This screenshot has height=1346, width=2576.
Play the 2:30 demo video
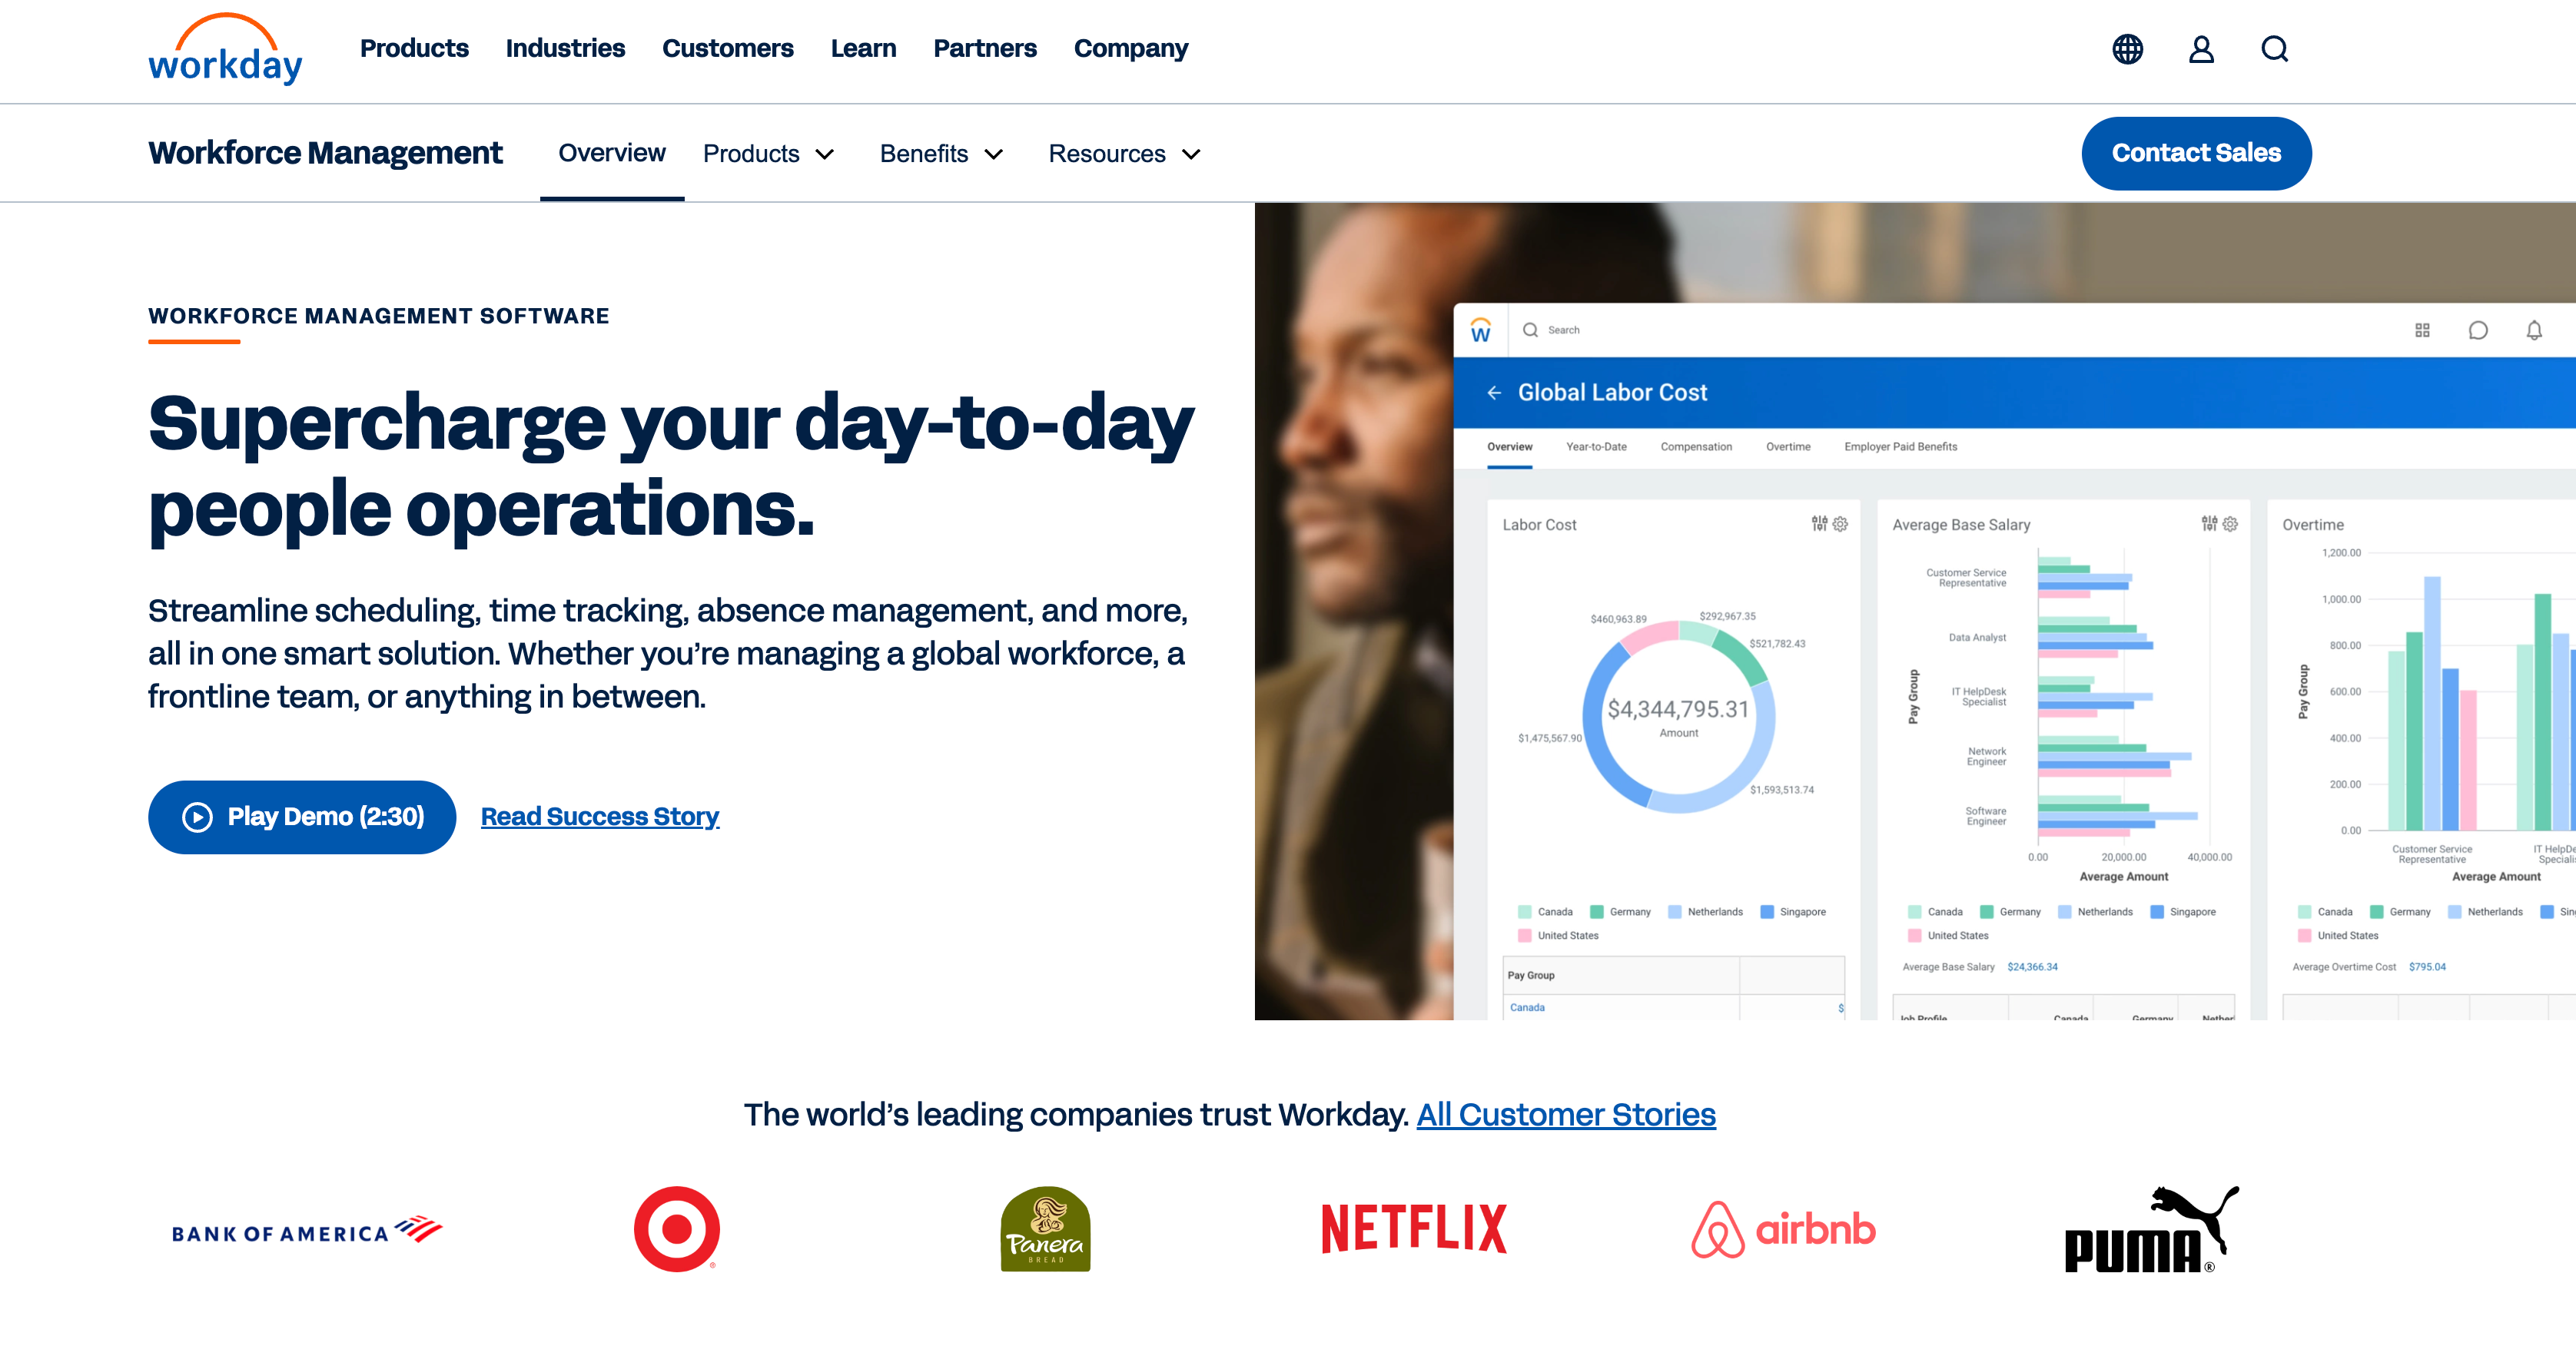tap(302, 817)
